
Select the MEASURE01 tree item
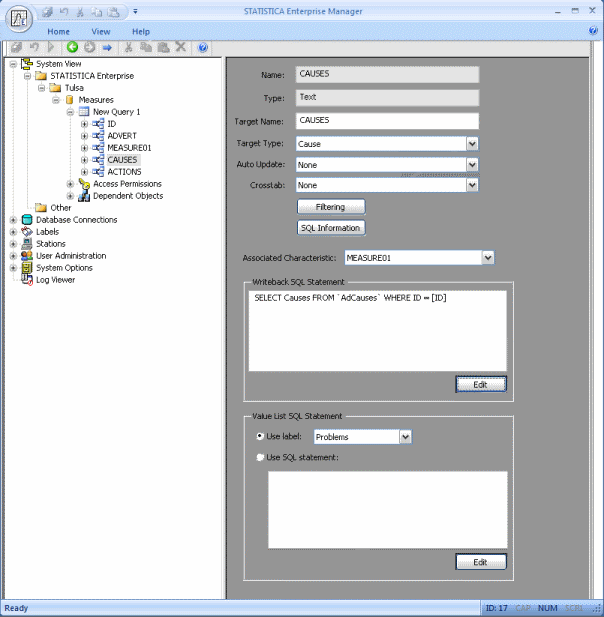(129, 148)
